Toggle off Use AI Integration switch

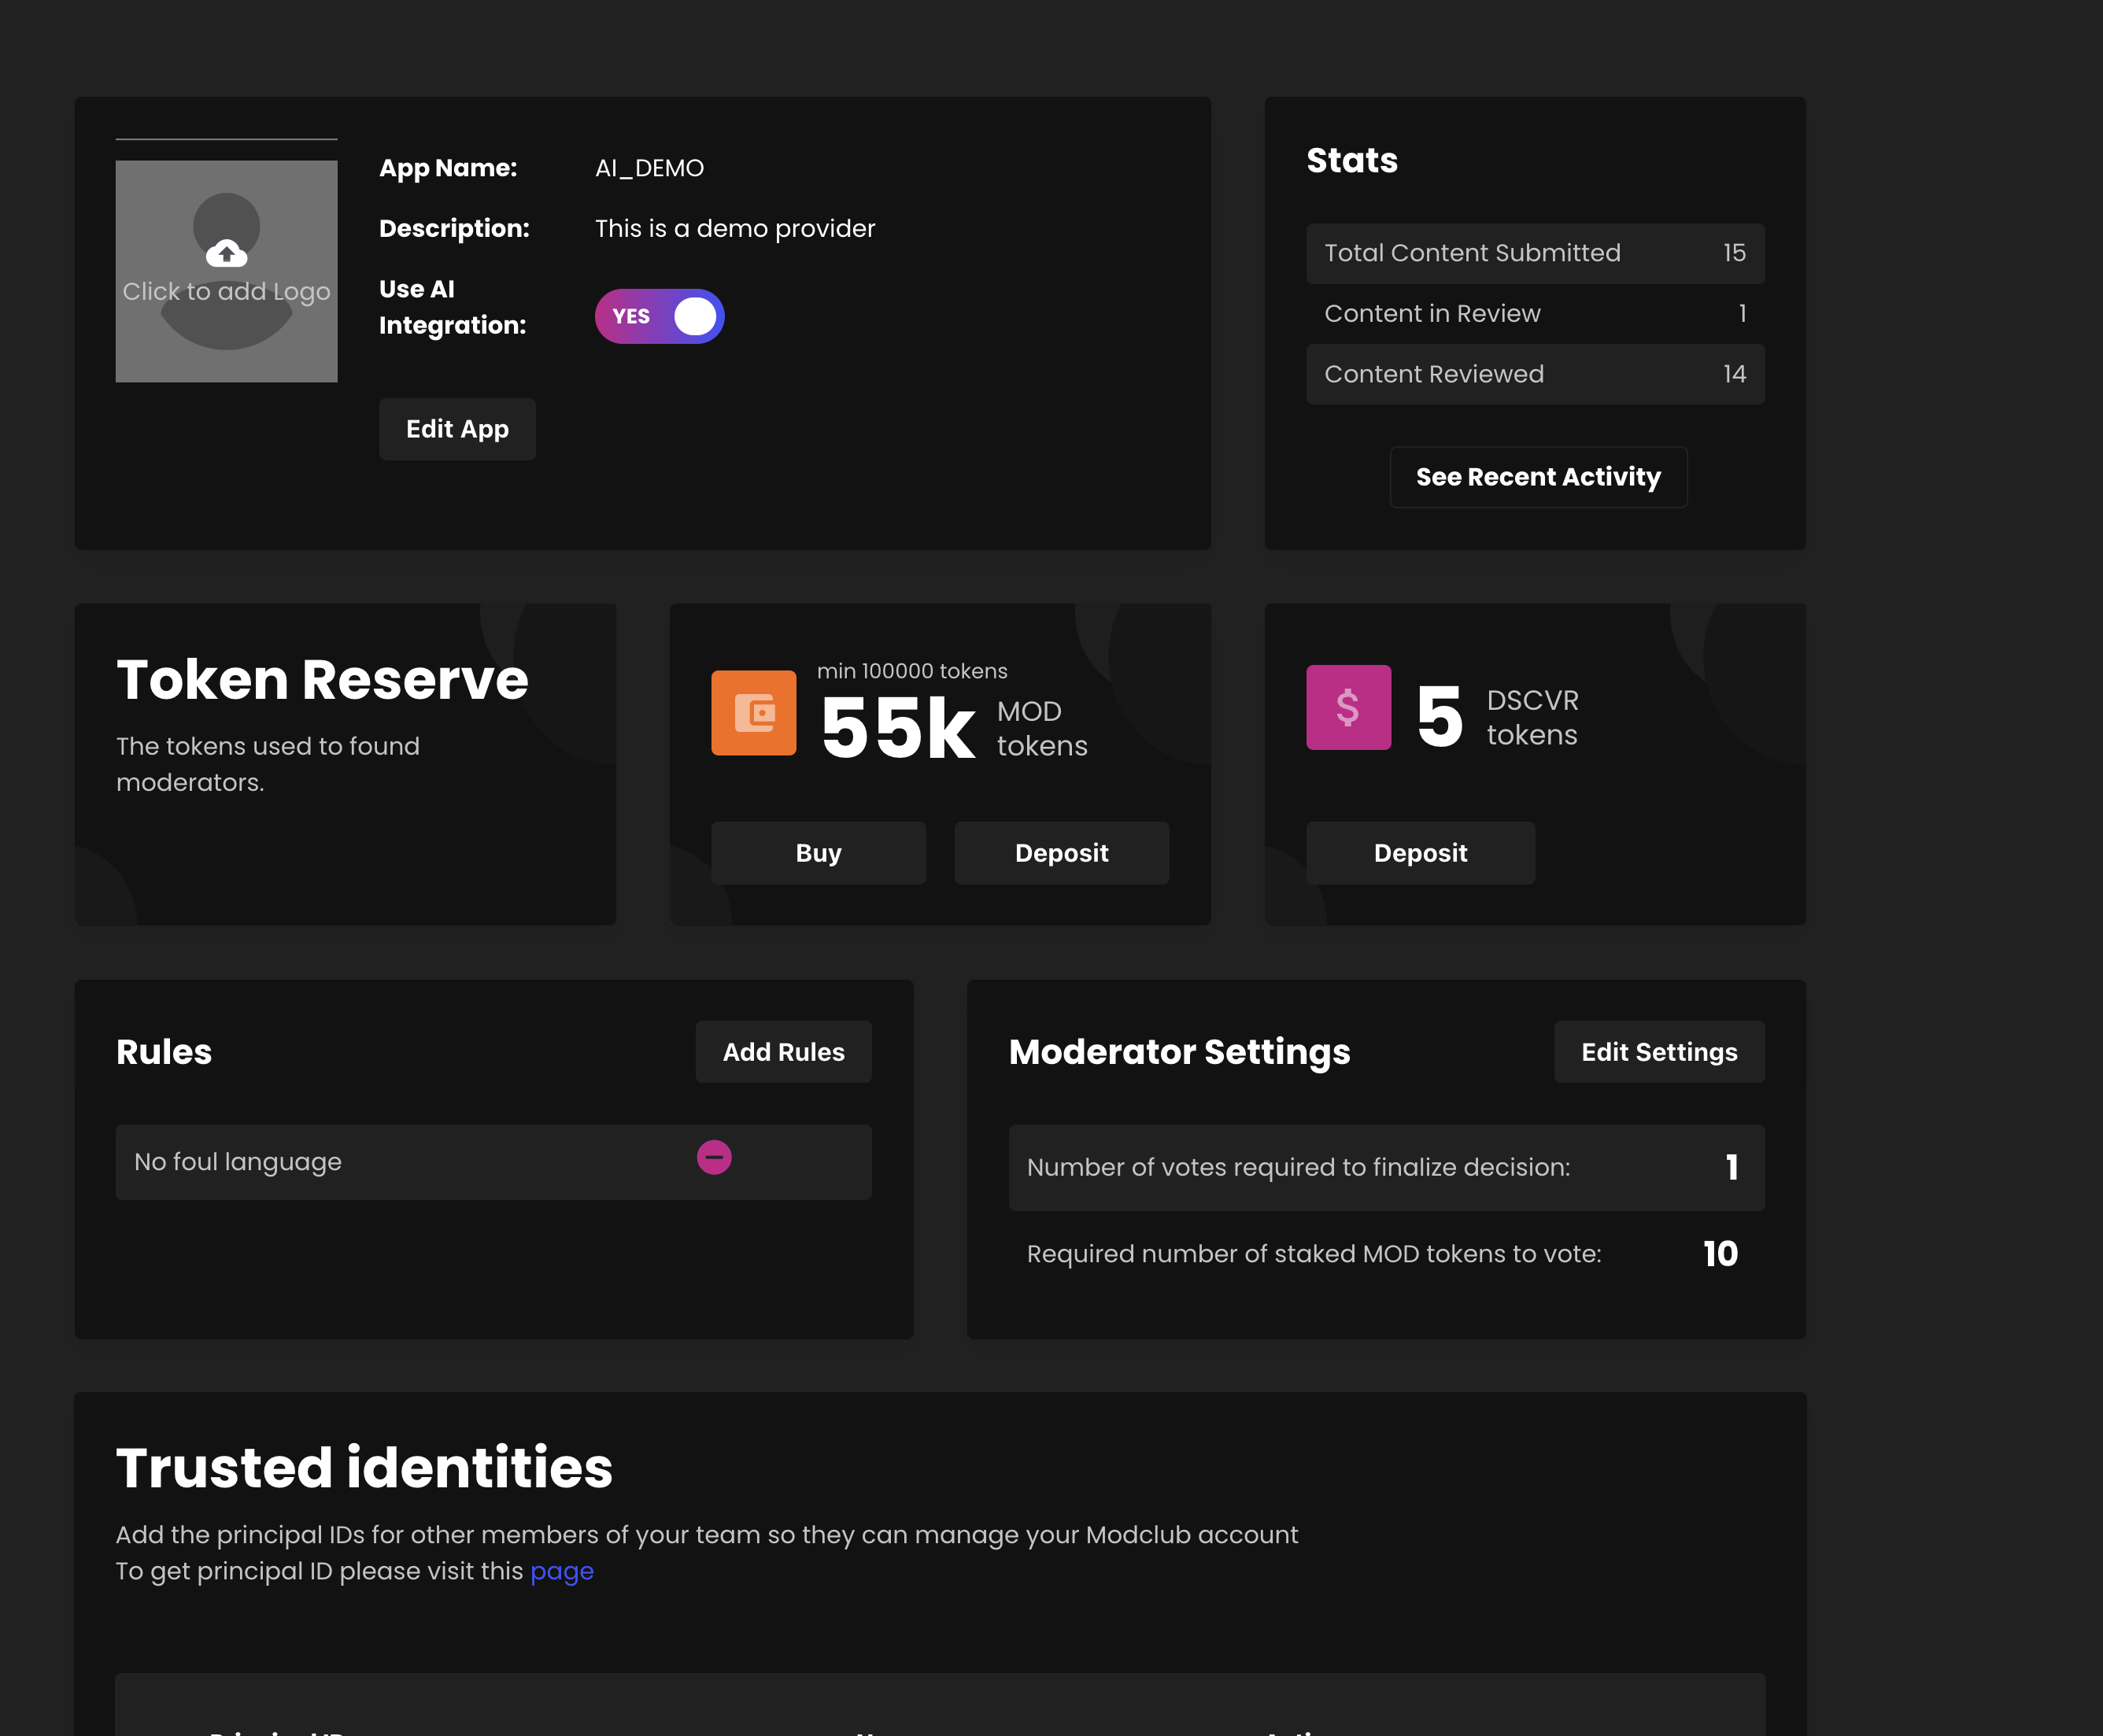[659, 316]
